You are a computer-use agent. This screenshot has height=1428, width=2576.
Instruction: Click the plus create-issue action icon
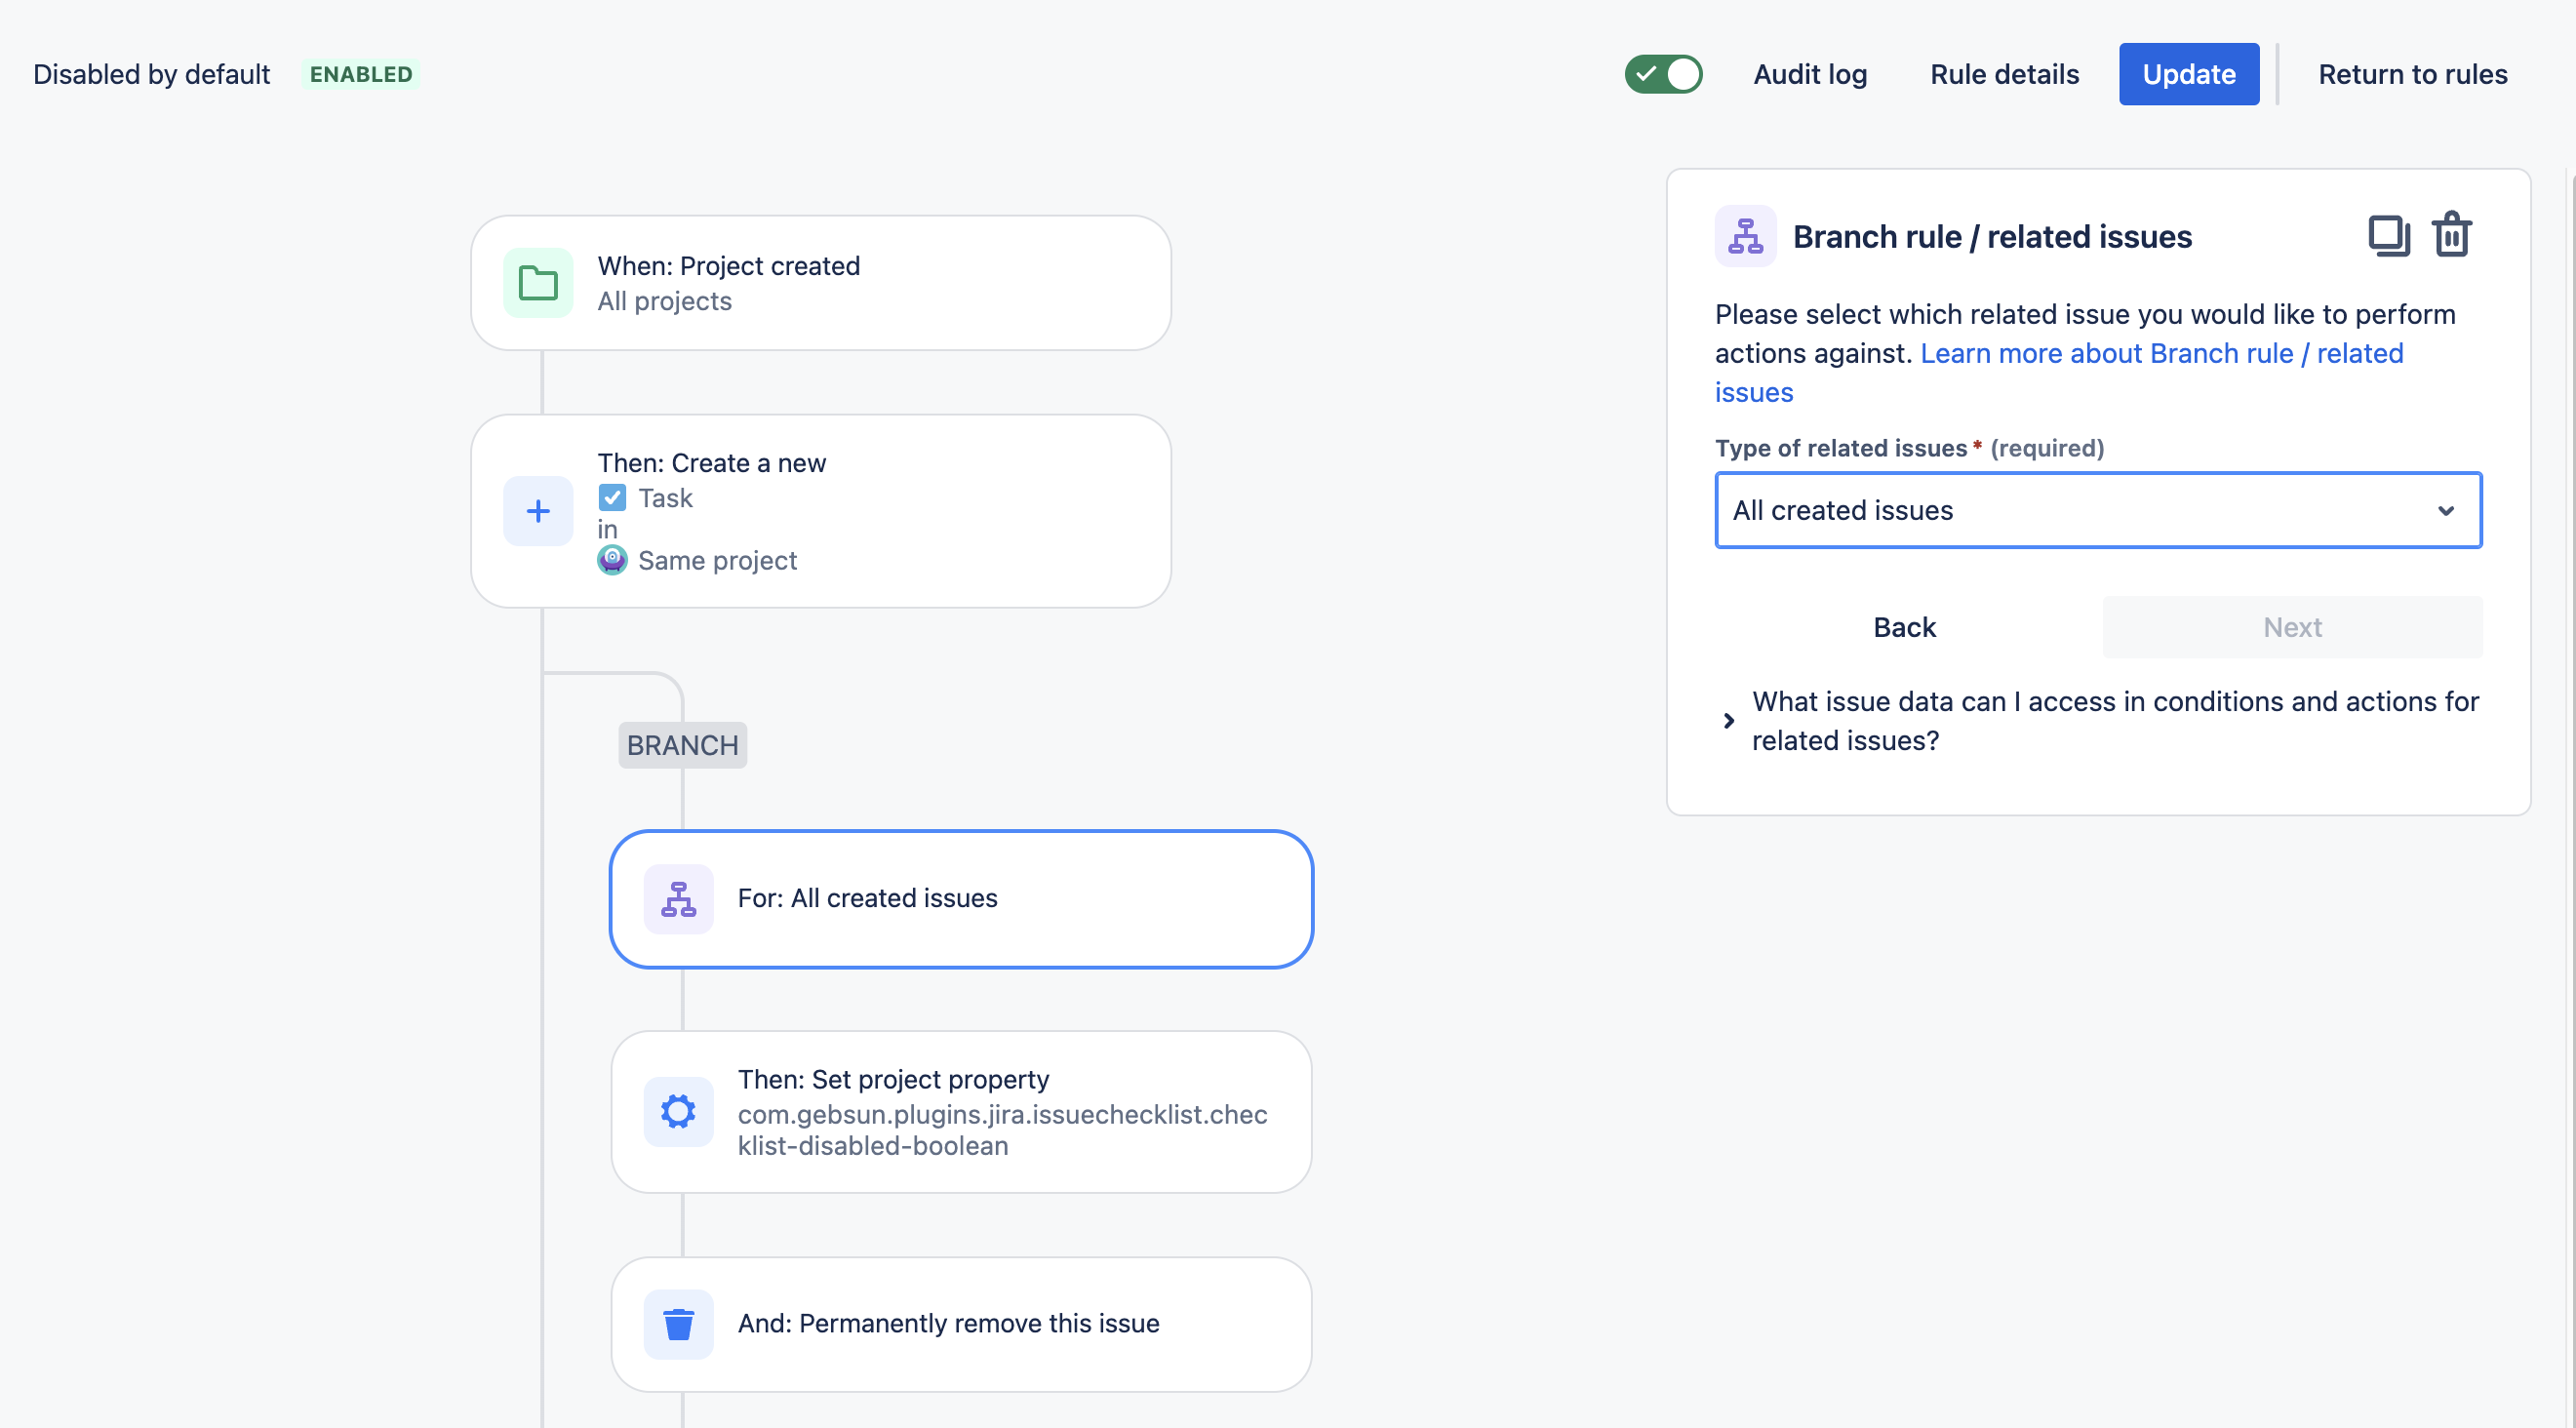538,511
